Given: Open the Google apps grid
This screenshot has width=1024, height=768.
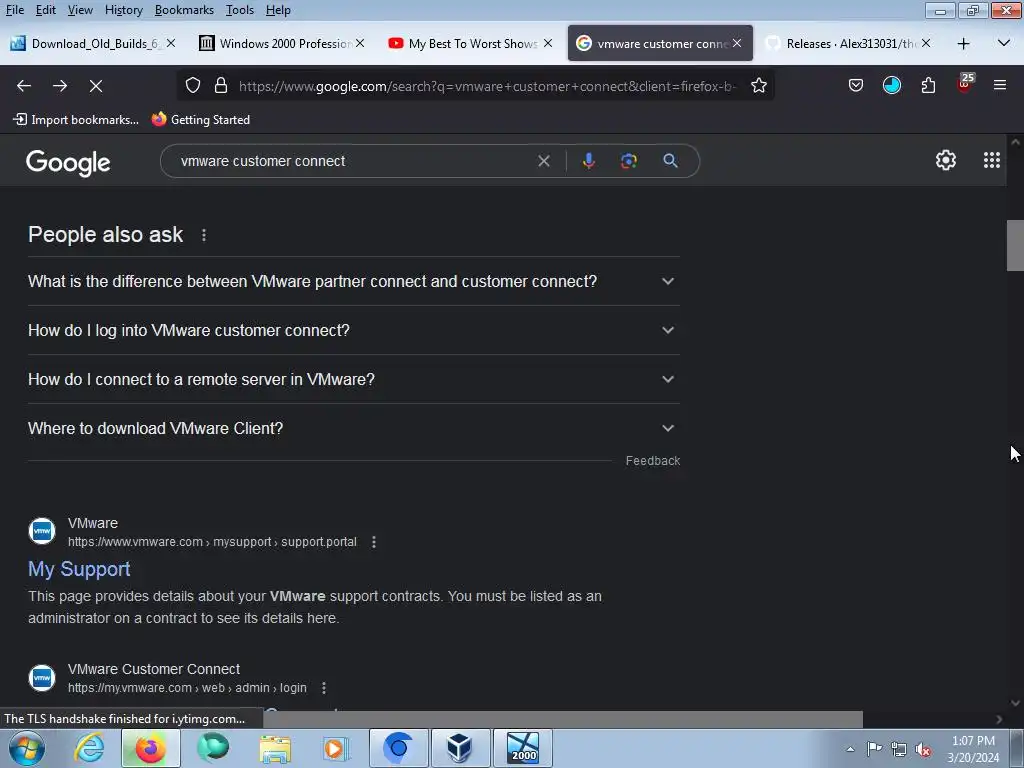Looking at the screenshot, I should point(992,160).
